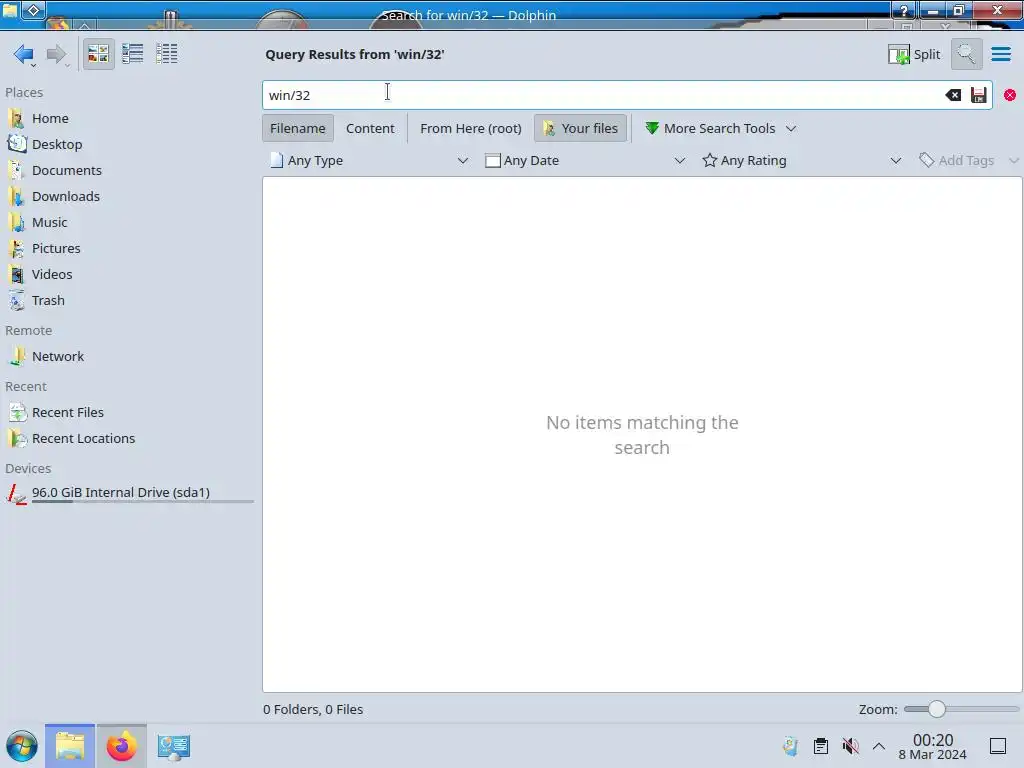Search in Your files
This screenshot has width=1024, height=768.
581,128
